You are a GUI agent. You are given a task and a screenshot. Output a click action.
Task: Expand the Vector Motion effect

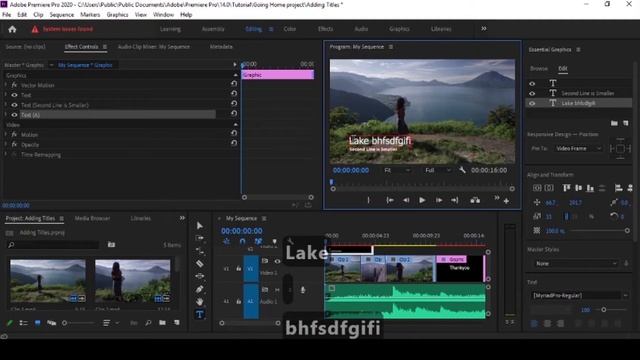[x=6, y=85]
